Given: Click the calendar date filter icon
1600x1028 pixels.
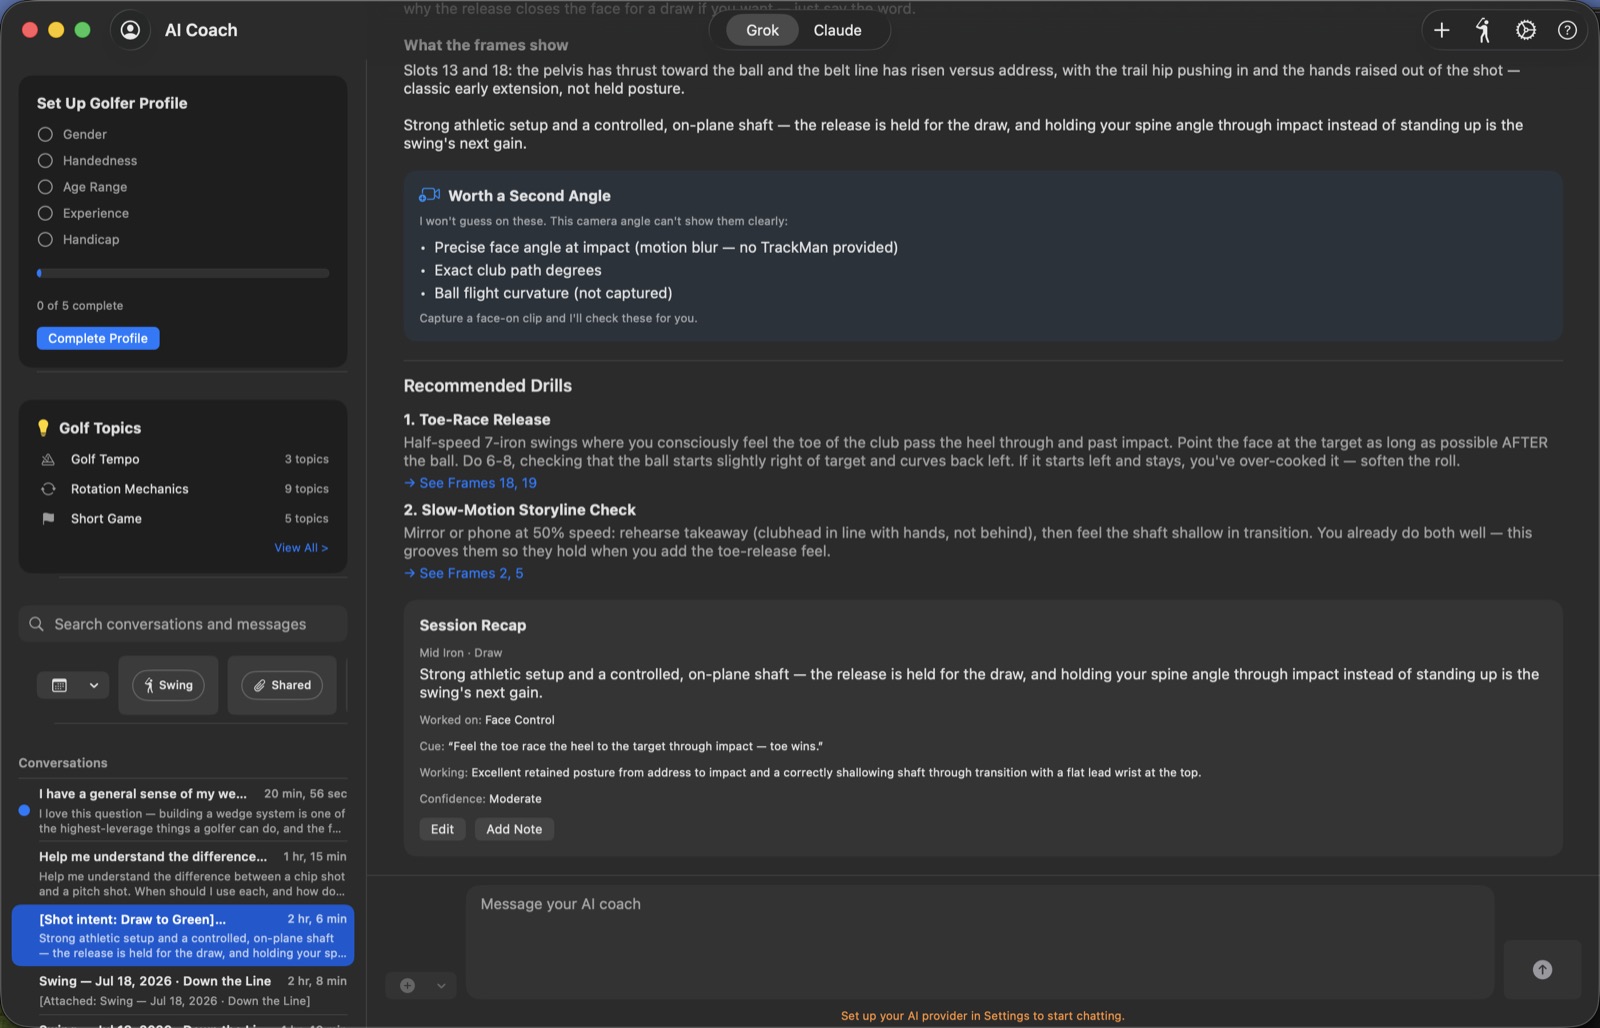Looking at the screenshot, I should [x=59, y=685].
